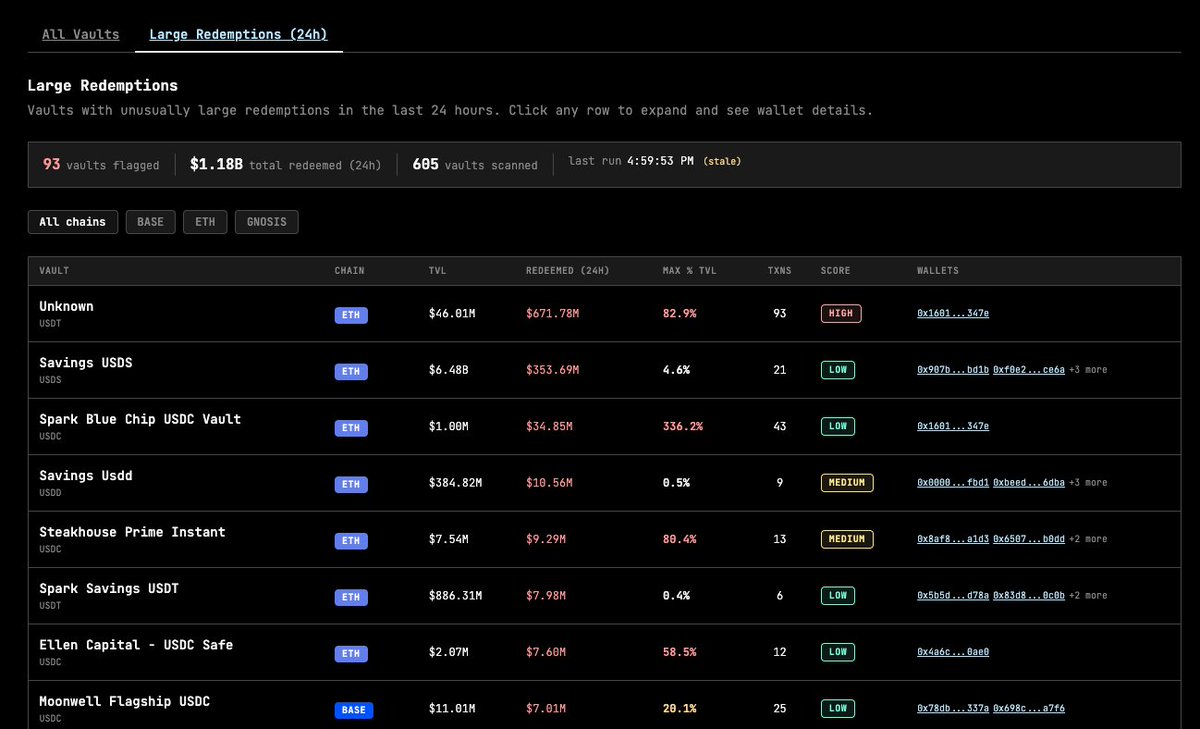Click the '605 vaults scanned' stat
The height and width of the screenshot is (729, 1200).
tap(475, 165)
